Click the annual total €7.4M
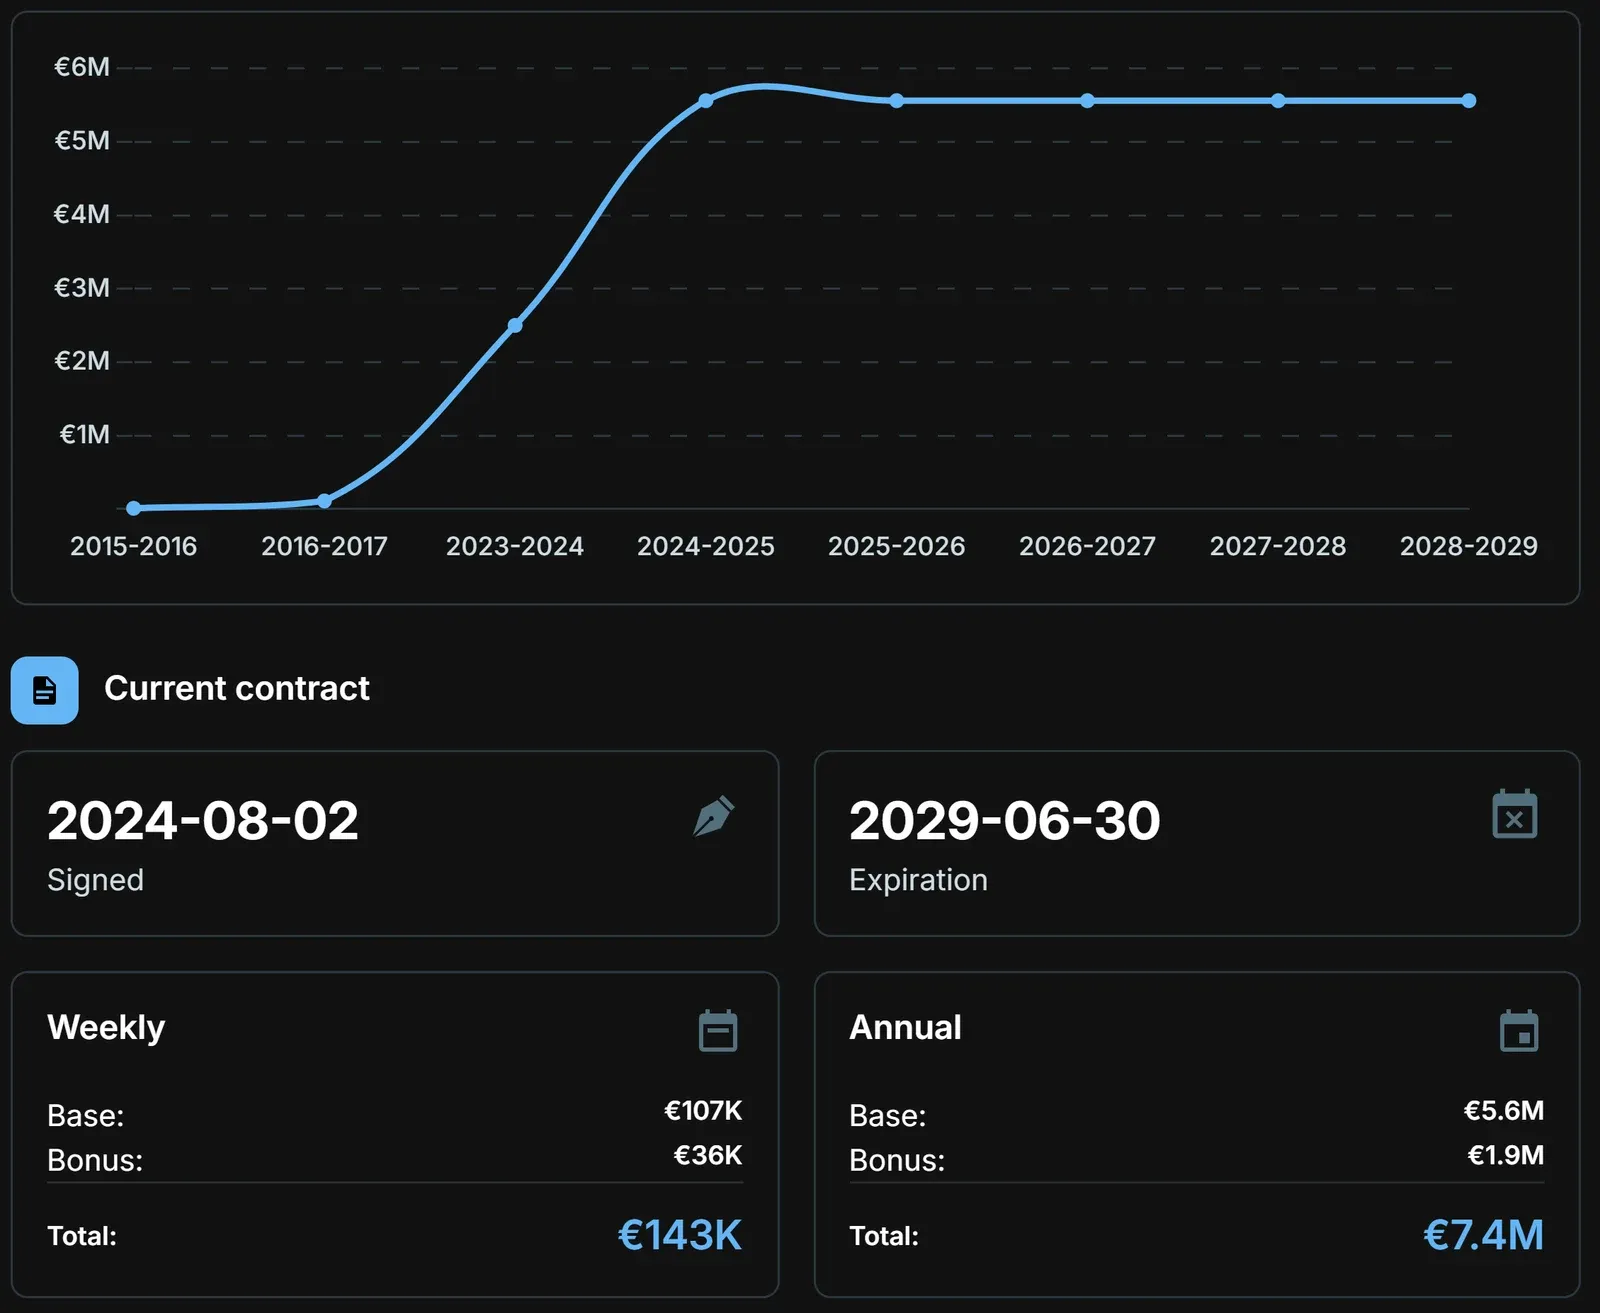The width and height of the screenshot is (1600, 1313). [x=1484, y=1236]
